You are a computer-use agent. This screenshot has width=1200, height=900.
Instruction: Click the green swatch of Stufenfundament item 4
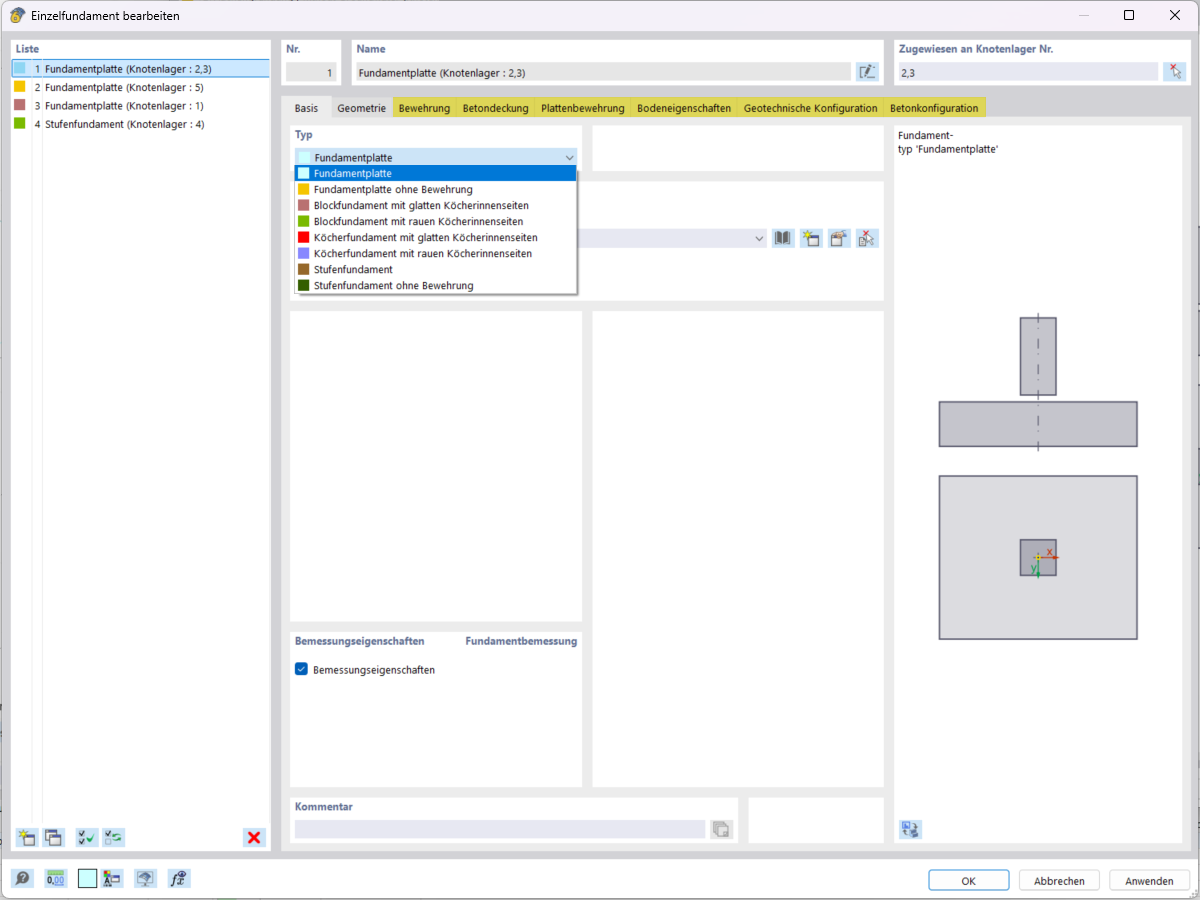(x=20, y=124)
